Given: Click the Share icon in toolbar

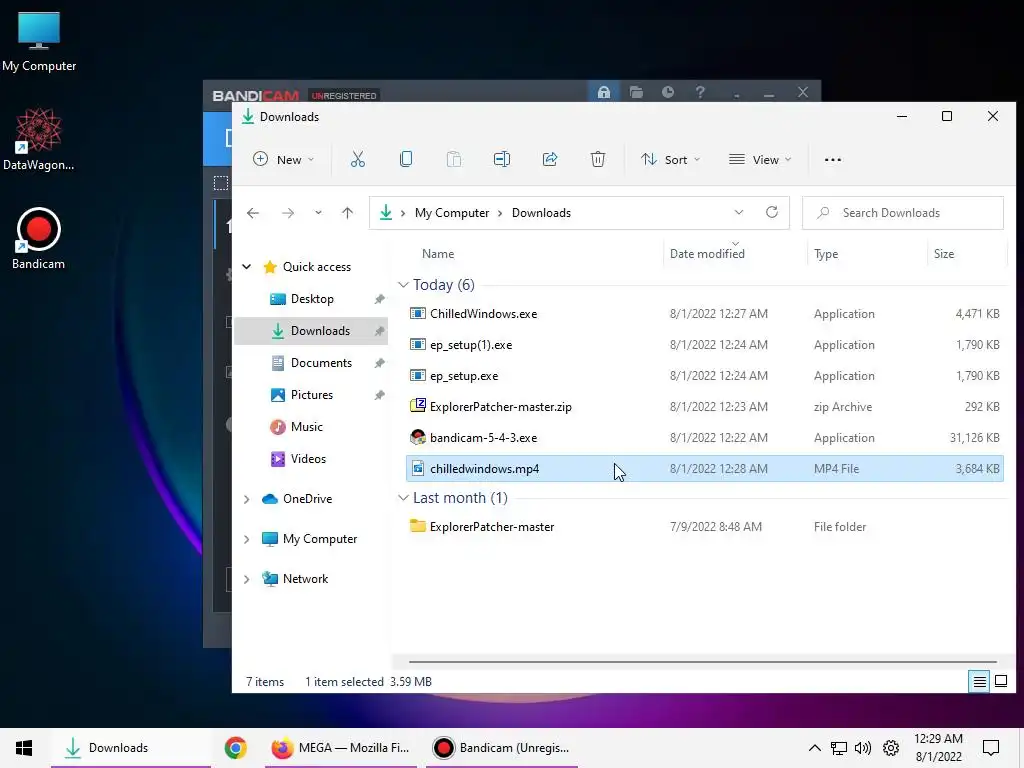Looking at the screenshot, I should (550, 159).
